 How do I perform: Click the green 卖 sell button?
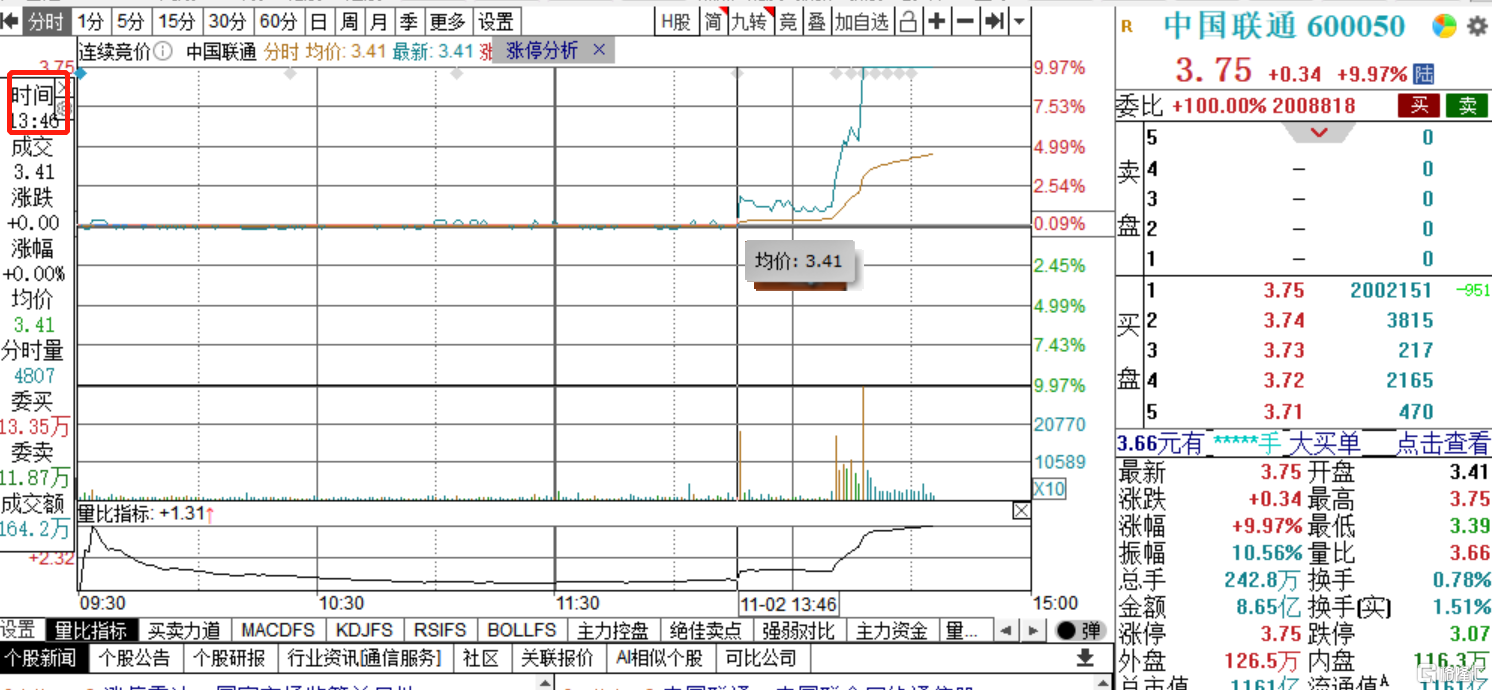1467,106
